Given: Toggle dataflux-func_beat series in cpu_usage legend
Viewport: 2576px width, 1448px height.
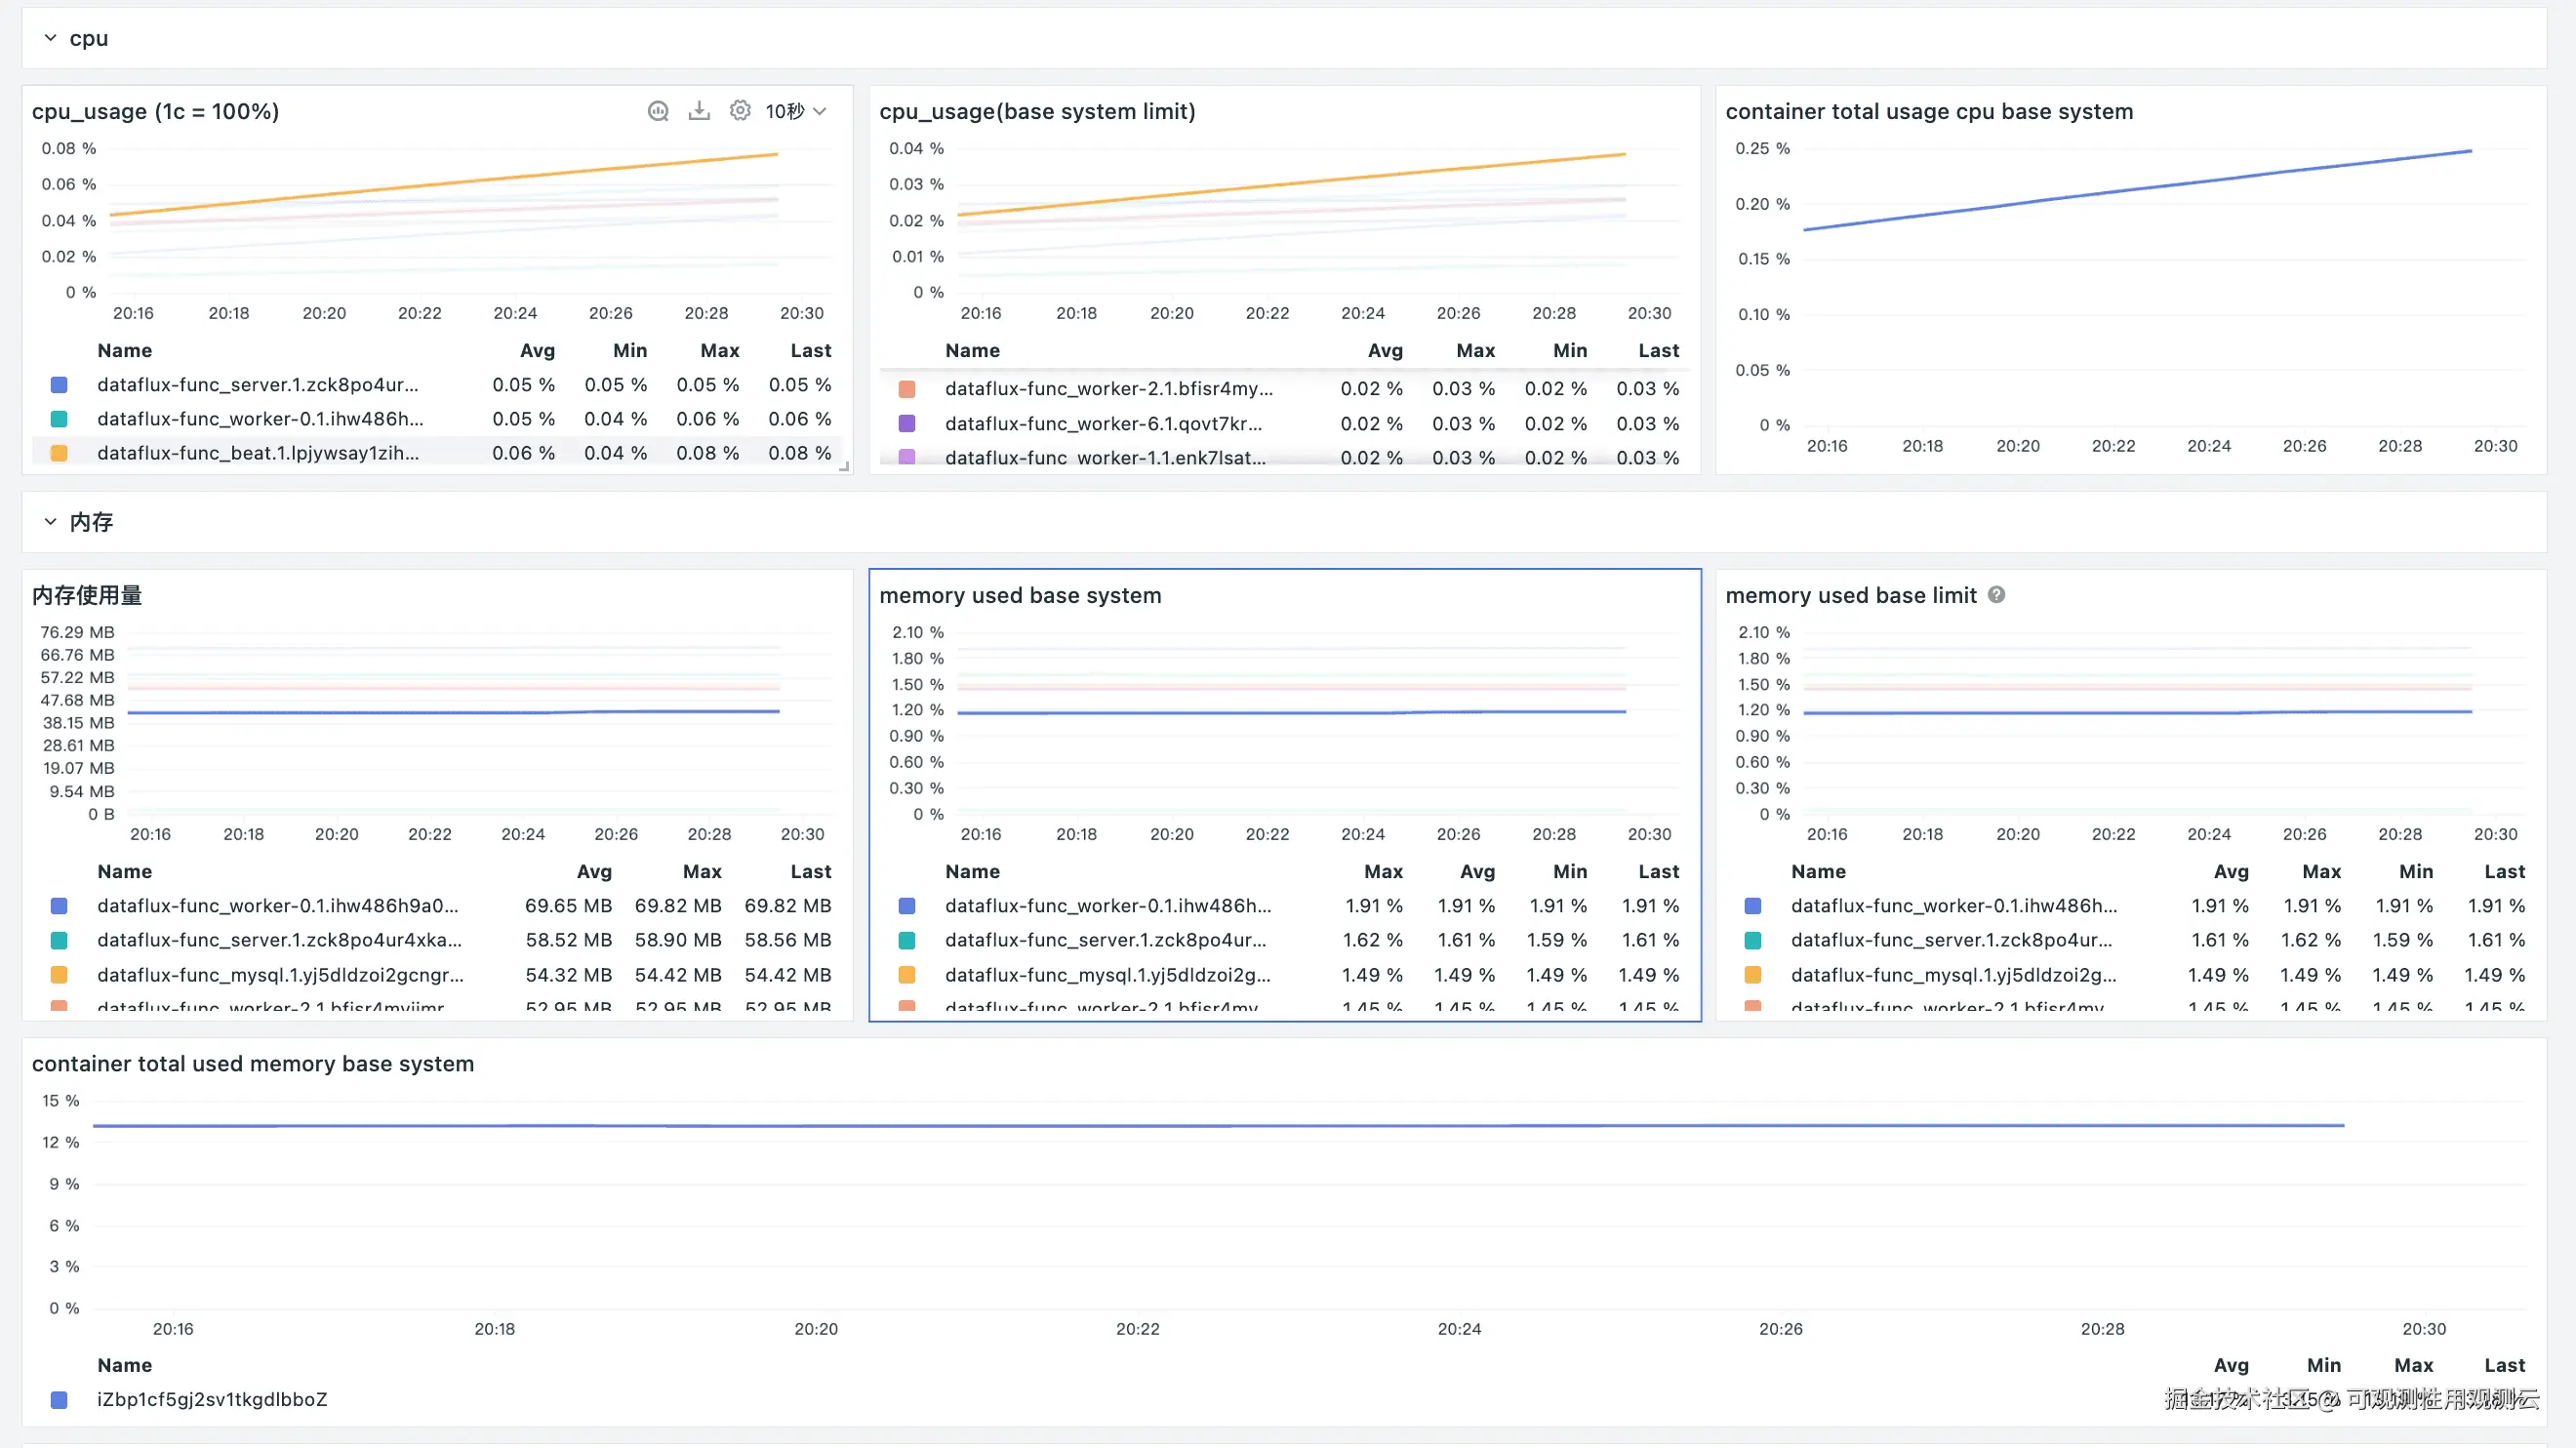Looking at the screenshot, I should coord(258,453).
